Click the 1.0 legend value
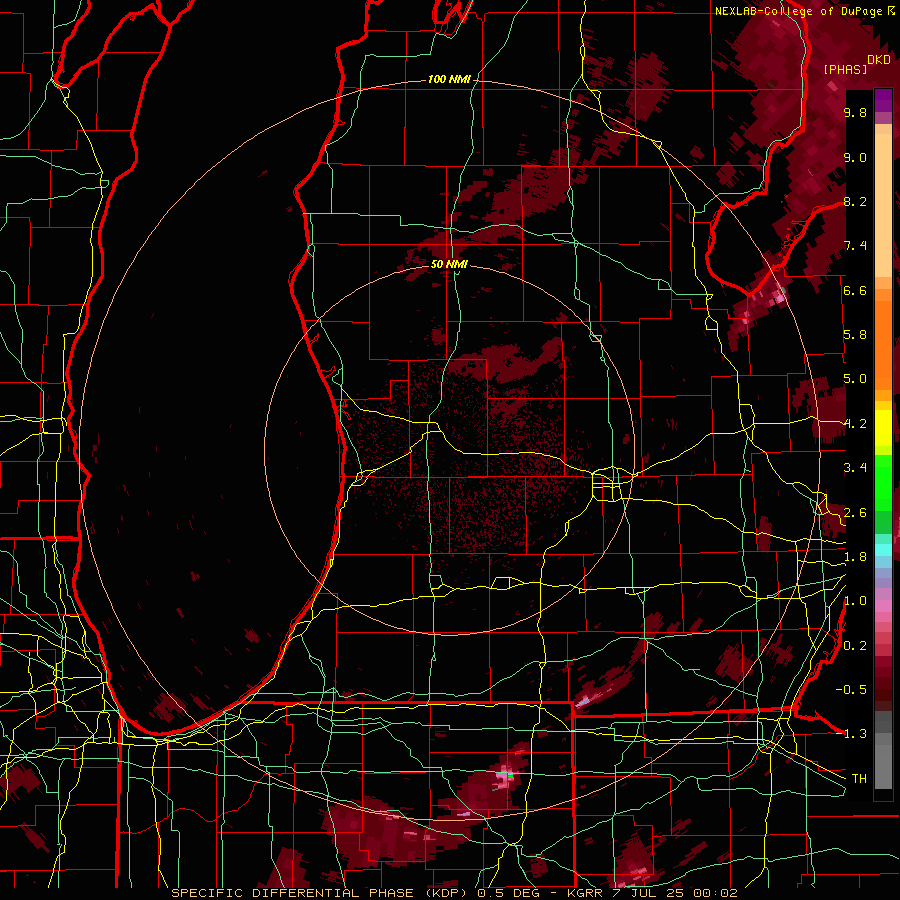Screen dimensions: 900x900 pyautogui.click(x=855, y=601)
